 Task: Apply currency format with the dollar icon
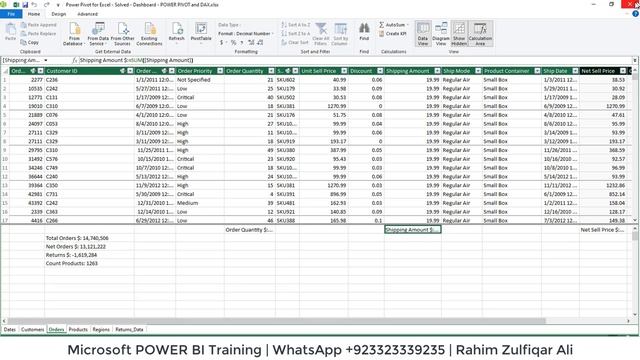222,42
